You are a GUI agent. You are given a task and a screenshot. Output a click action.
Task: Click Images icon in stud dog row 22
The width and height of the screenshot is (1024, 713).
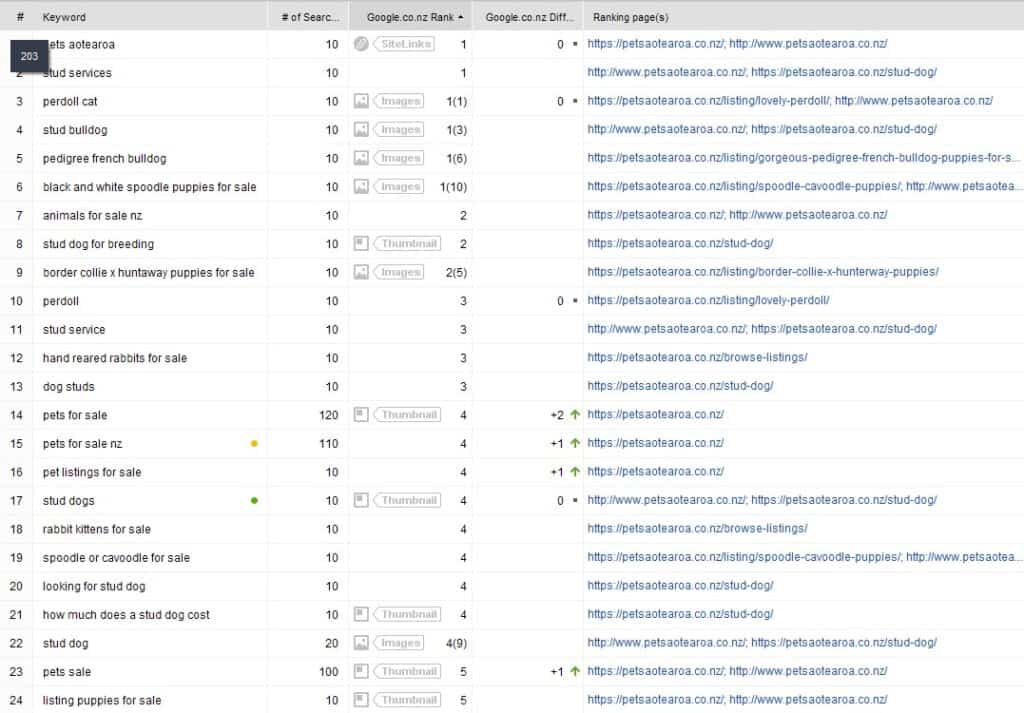tap(361, 643)
